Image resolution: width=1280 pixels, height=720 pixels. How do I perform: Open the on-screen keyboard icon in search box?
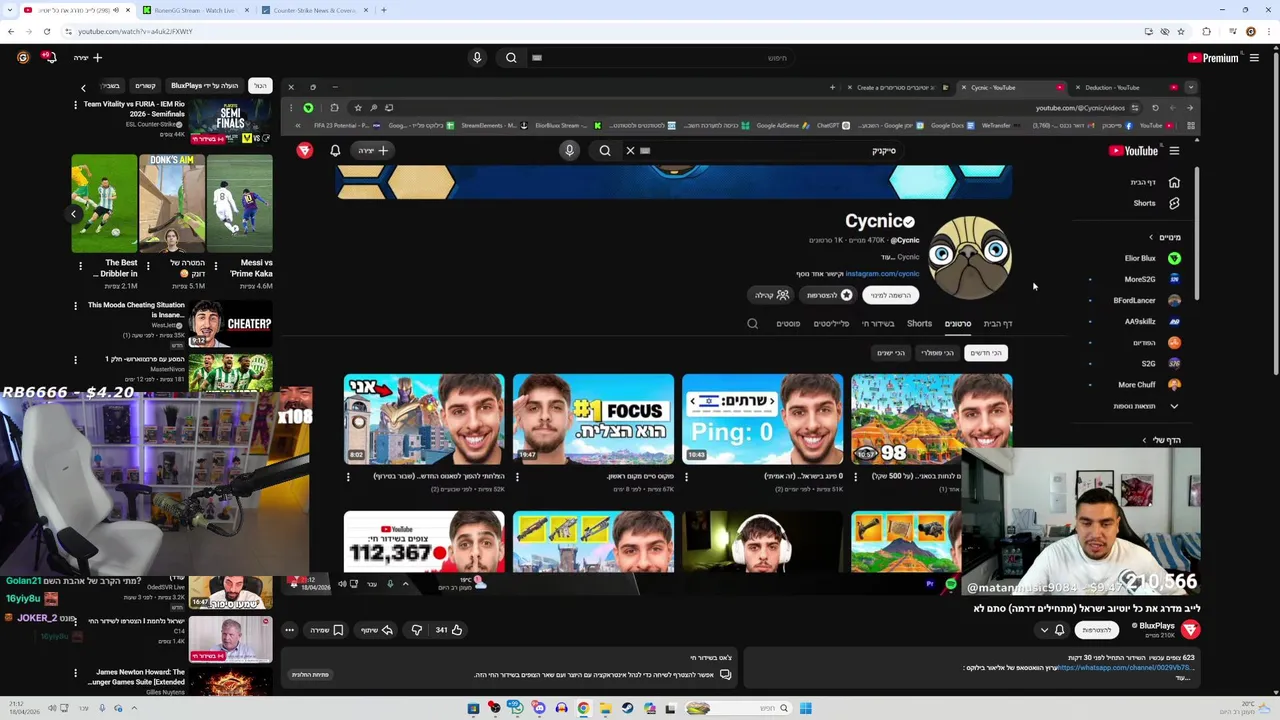537,57
